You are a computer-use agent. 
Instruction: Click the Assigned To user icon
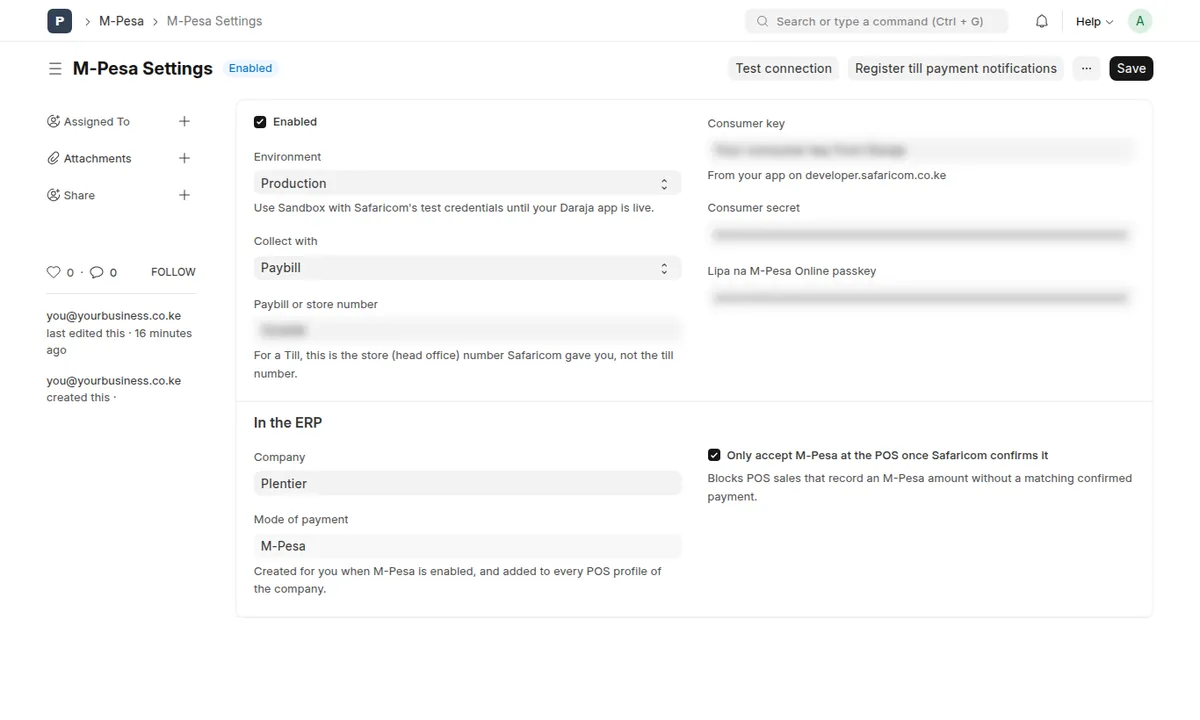click(54, 121)
